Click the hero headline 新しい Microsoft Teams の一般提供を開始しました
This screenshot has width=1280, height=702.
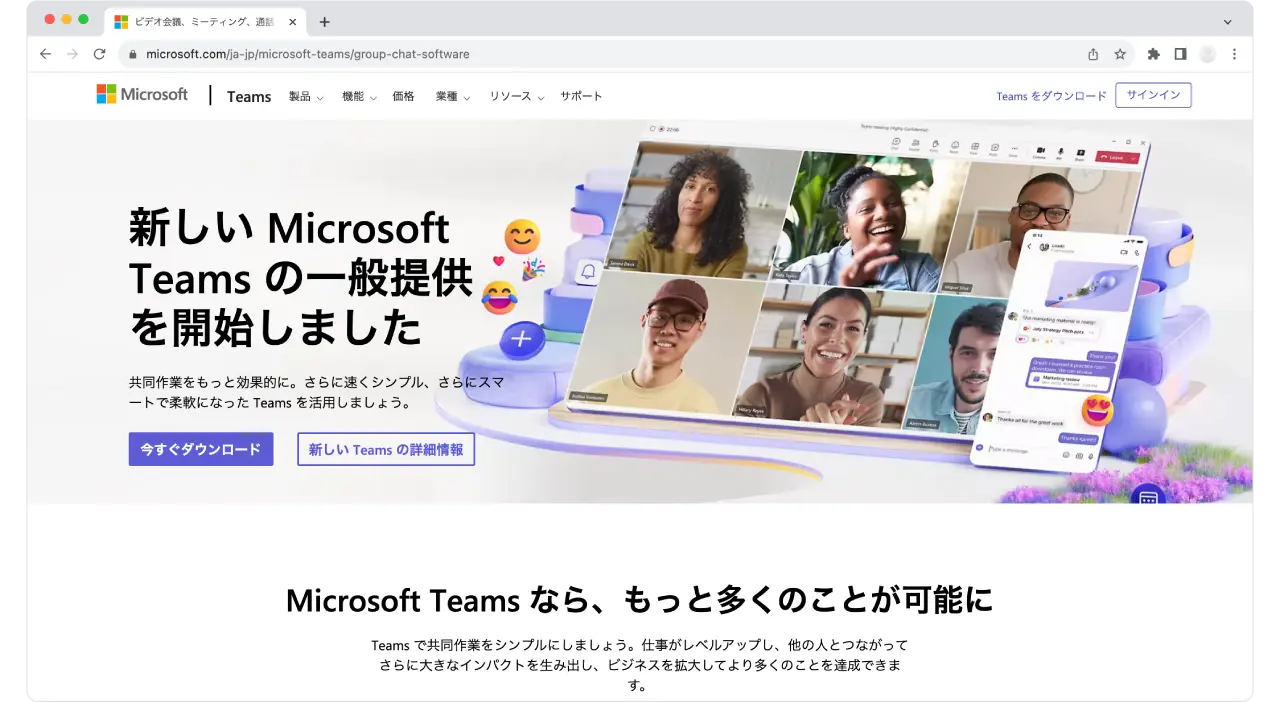click(x=300, y=278)
